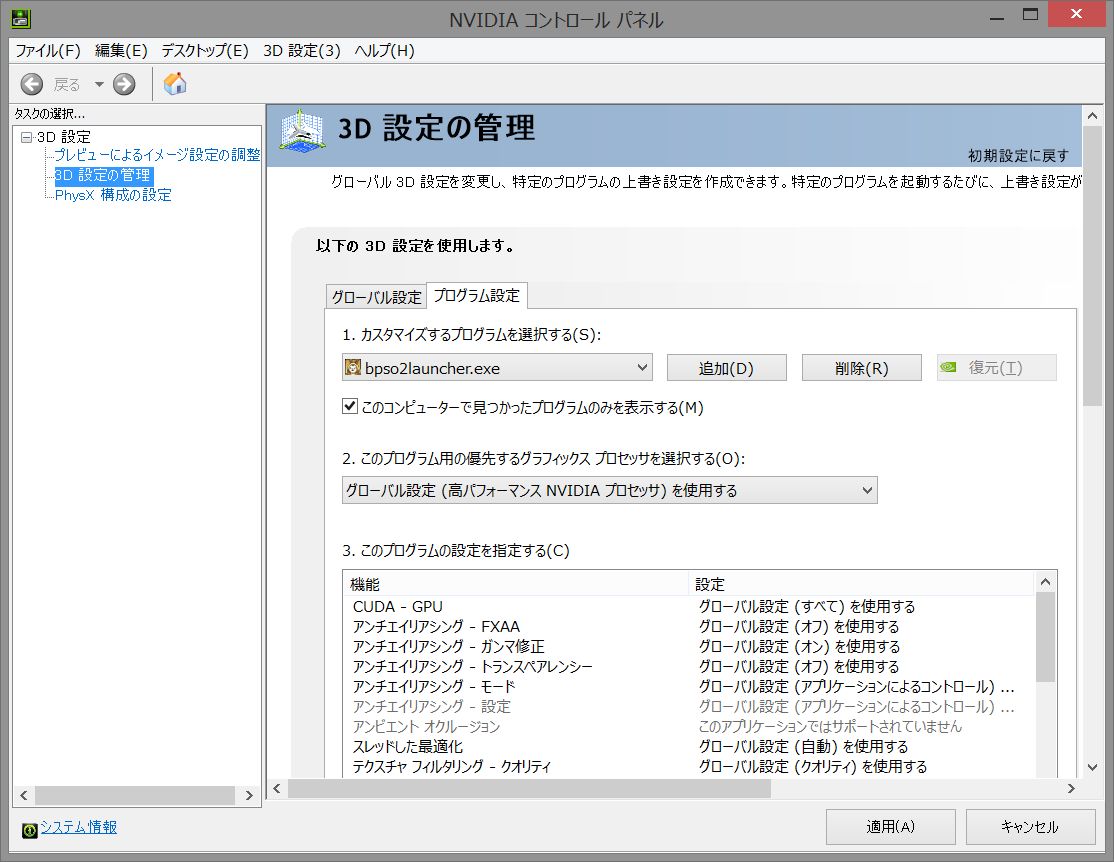Click main panel horizontal scrollbar thumb
1114x862 pixels.
click(529, 788)
